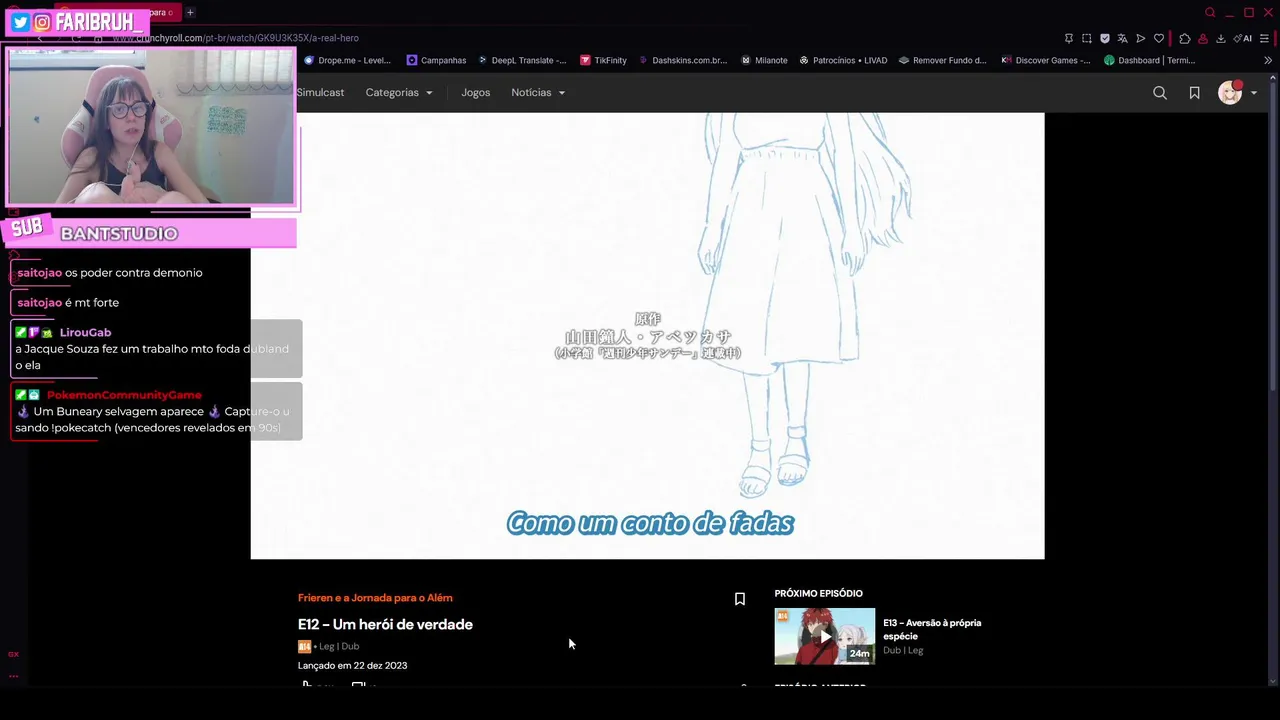Open the red browser profile icon
This screenshot has width=1280, height=720.
(x=1203, y=38)
